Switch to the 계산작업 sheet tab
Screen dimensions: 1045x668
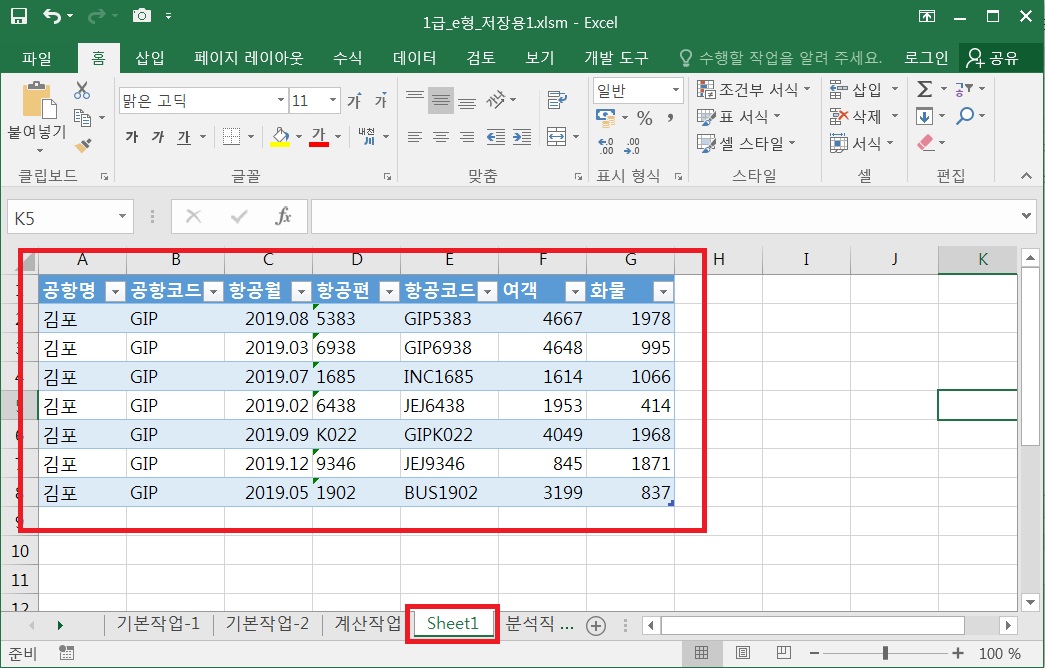(x=367, y=624)
